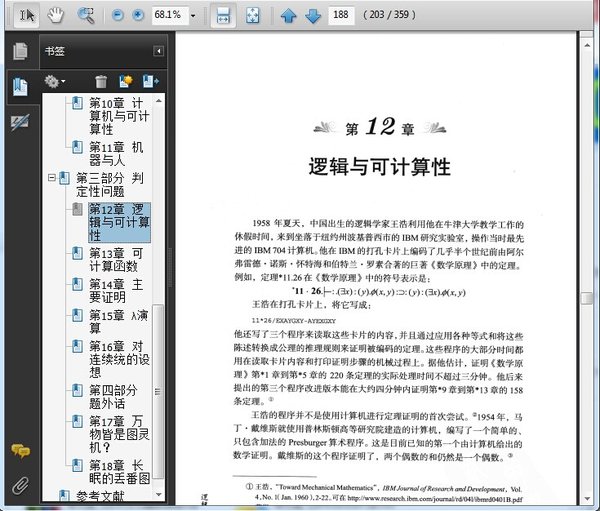The height and width of the screenshot is (511, 600).
Task: Collapse the 第三部分 判定性问题 bookmark node
Action: click(x=52, y=178)
